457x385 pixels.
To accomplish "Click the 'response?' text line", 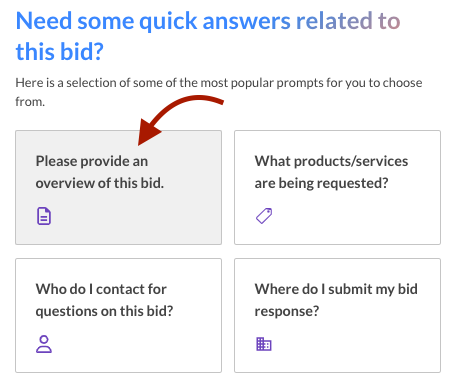I will [287, 311].
